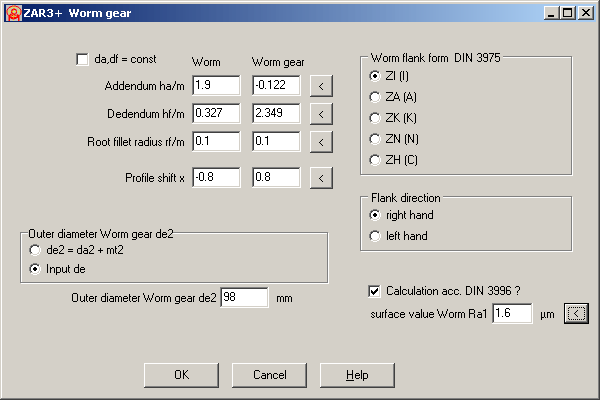Open Help for worm gear dialog
The image size is (600, 400).
(x=357, y=374)
